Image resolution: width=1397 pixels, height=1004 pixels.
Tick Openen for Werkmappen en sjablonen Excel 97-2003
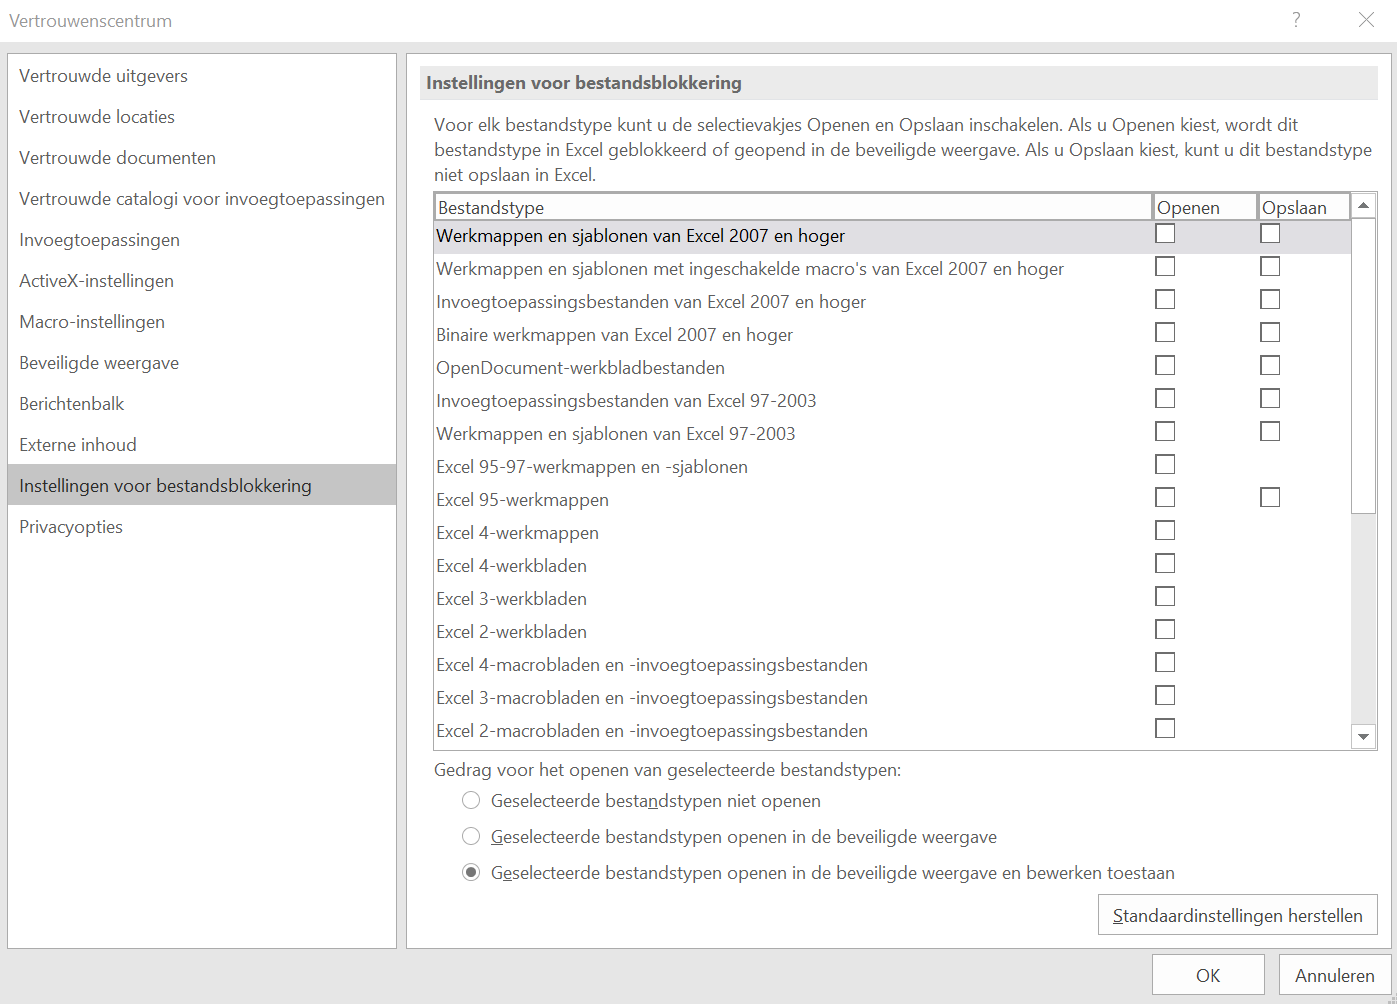click(x=1165, y=432)
